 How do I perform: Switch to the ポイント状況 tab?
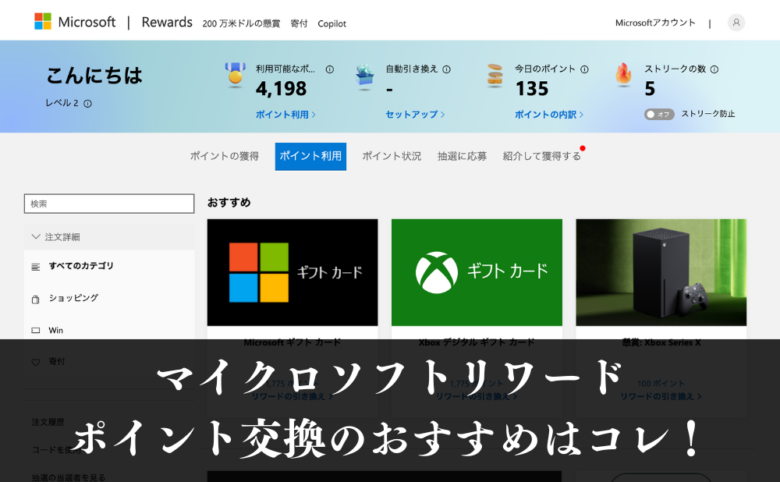(391, 156)
